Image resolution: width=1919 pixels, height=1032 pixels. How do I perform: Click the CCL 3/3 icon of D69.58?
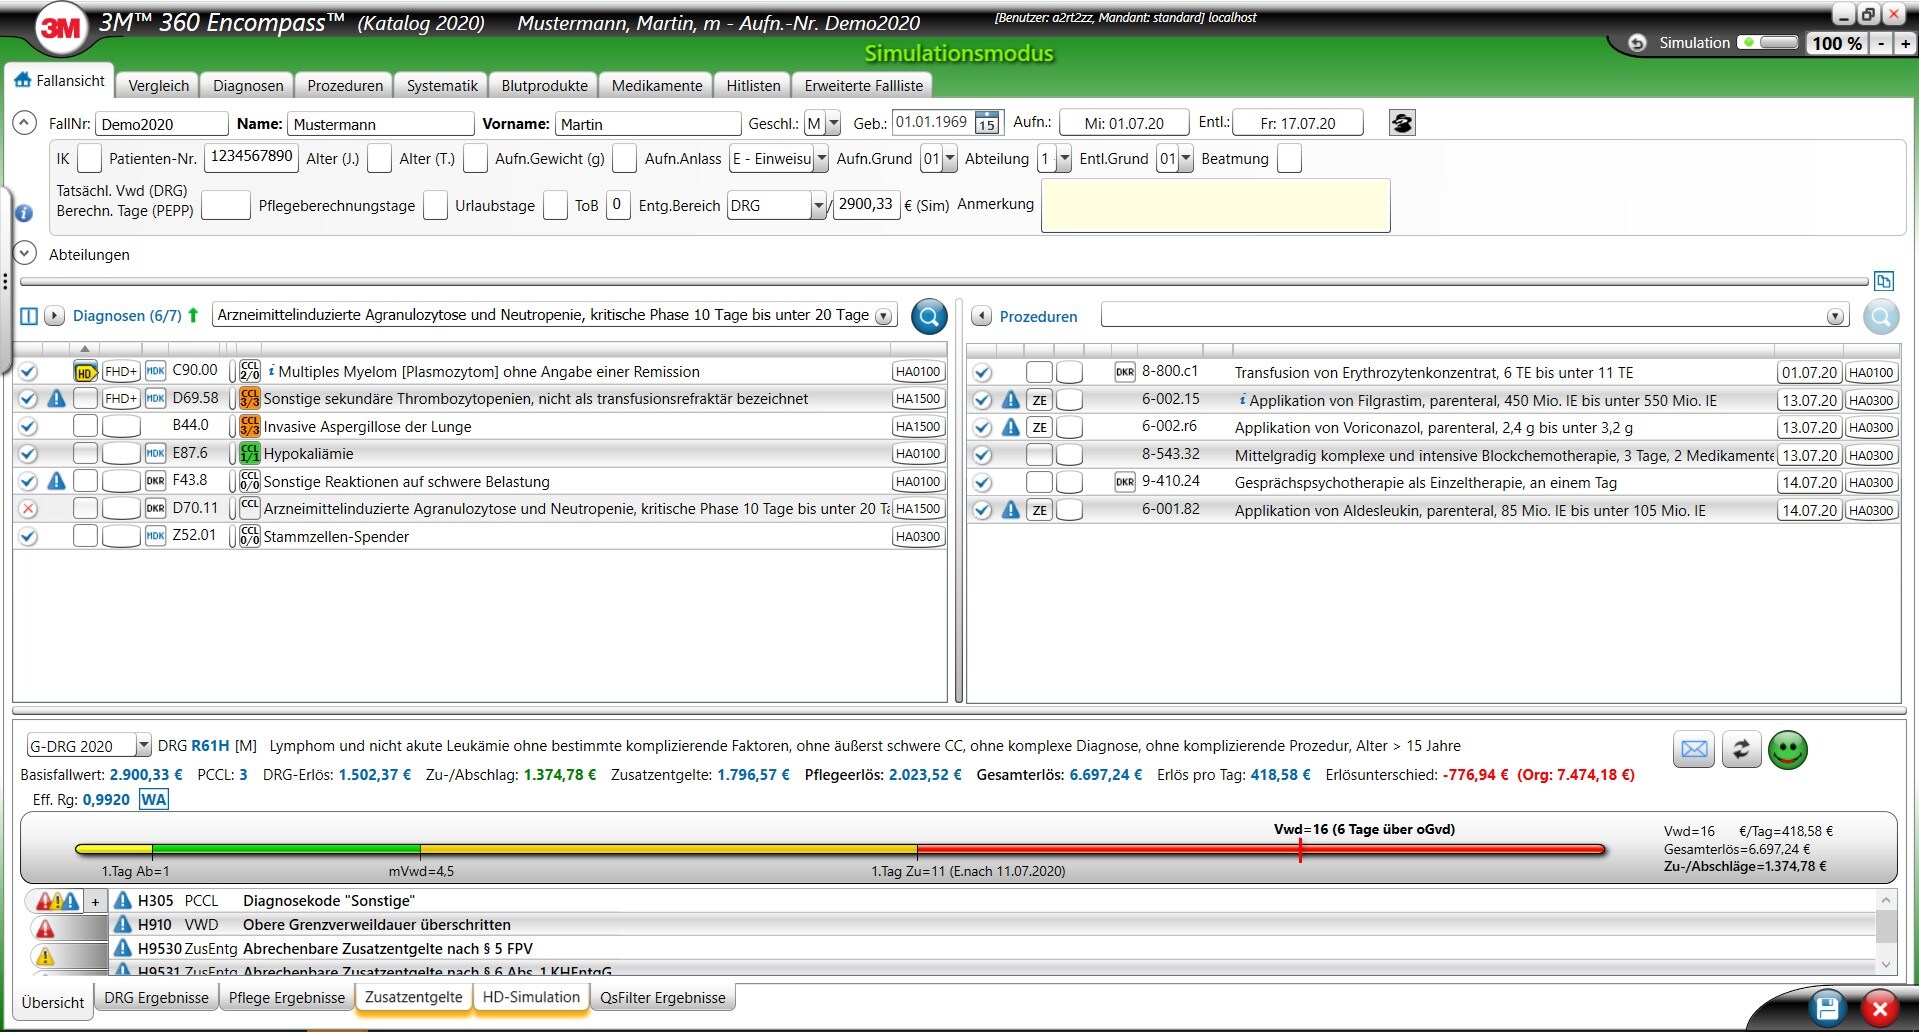tap(250, 399)
